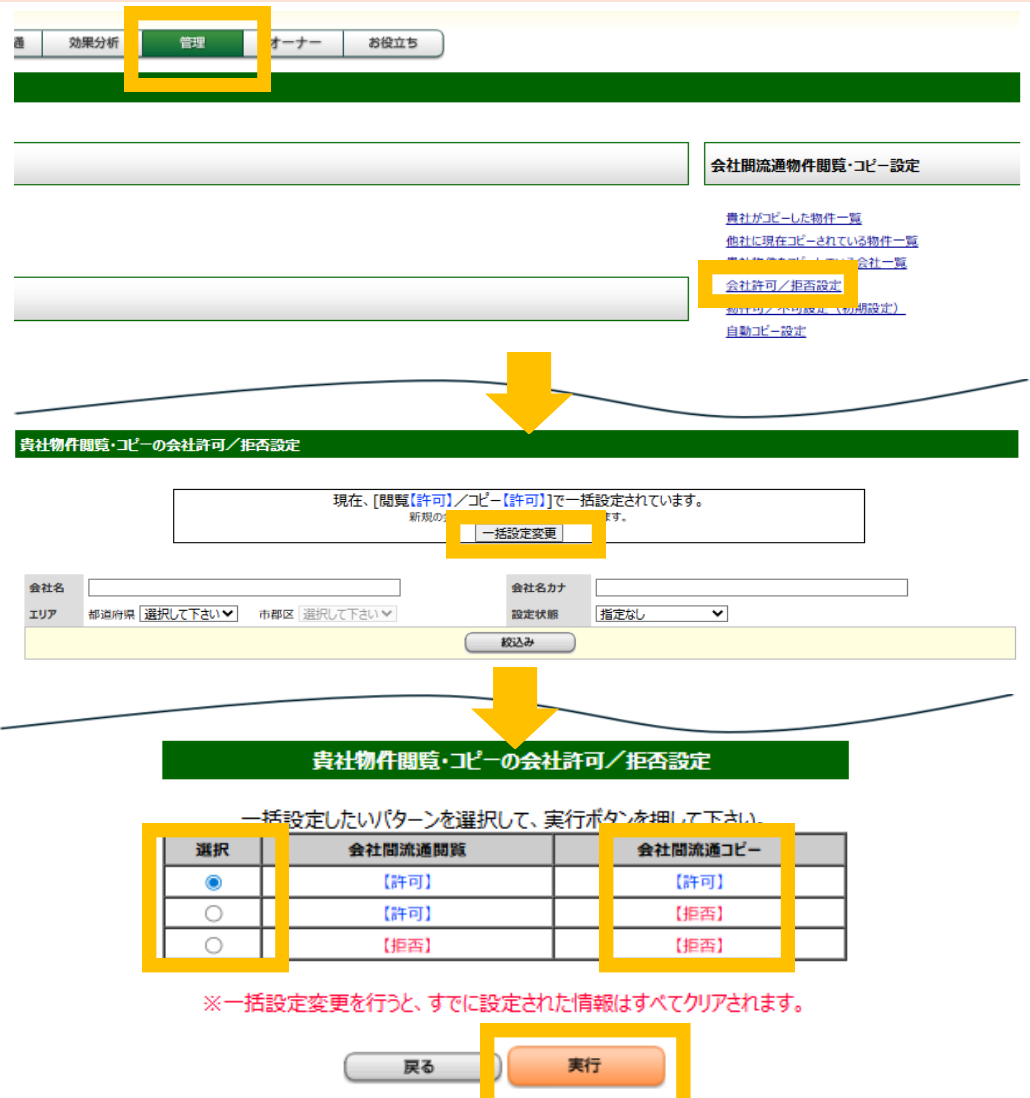Viewport: 1030px width, 1098px height.
Task: Click the orange 実行 button
Action: 586,1067
